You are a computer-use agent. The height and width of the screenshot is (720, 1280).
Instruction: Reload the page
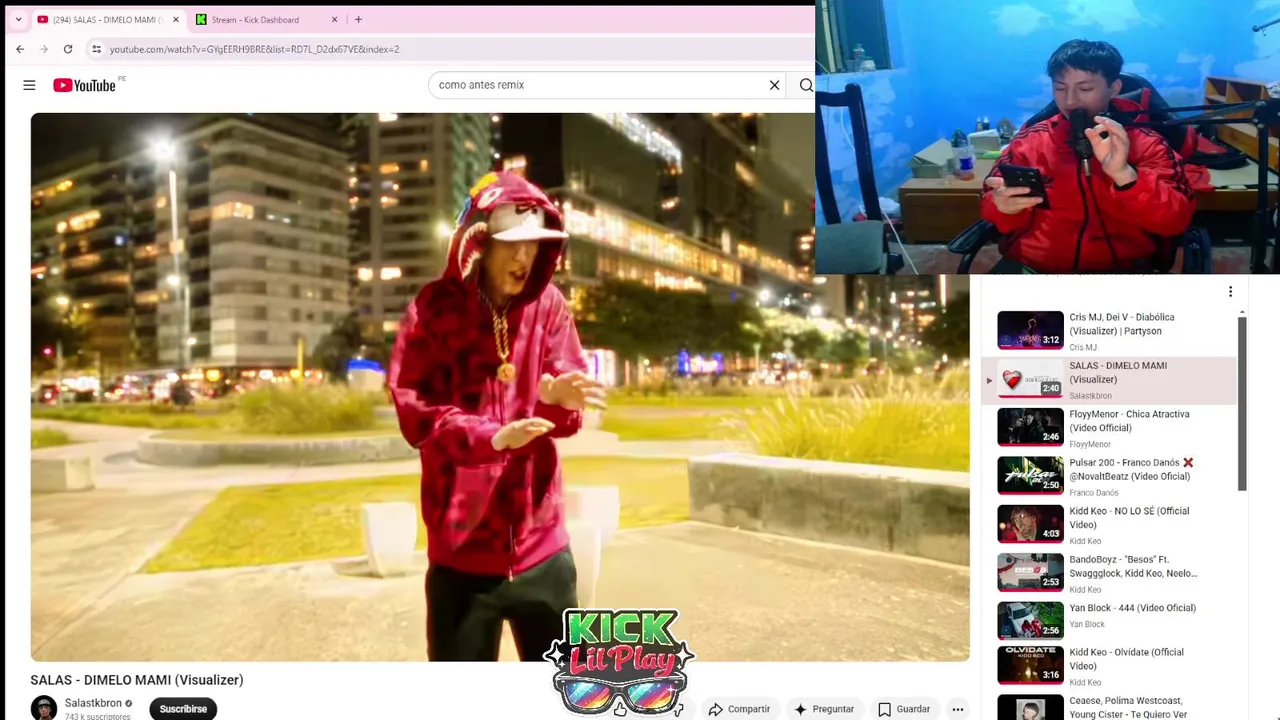coord(68,49)
